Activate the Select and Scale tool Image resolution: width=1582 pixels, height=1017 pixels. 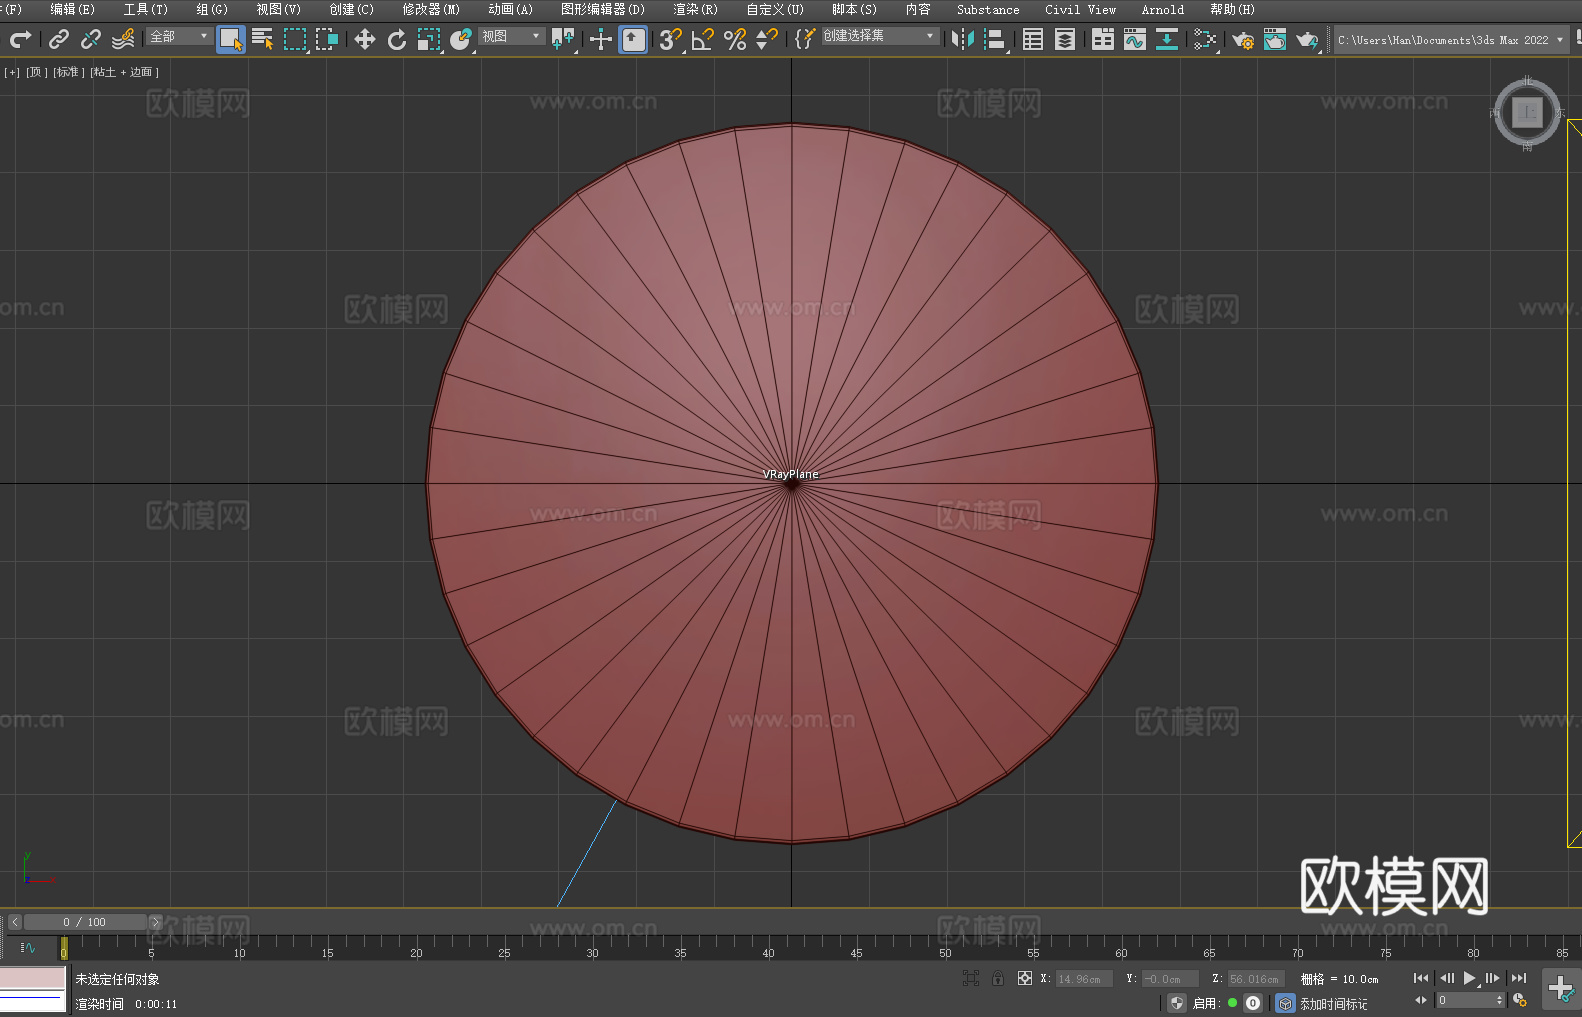(429, 39)
